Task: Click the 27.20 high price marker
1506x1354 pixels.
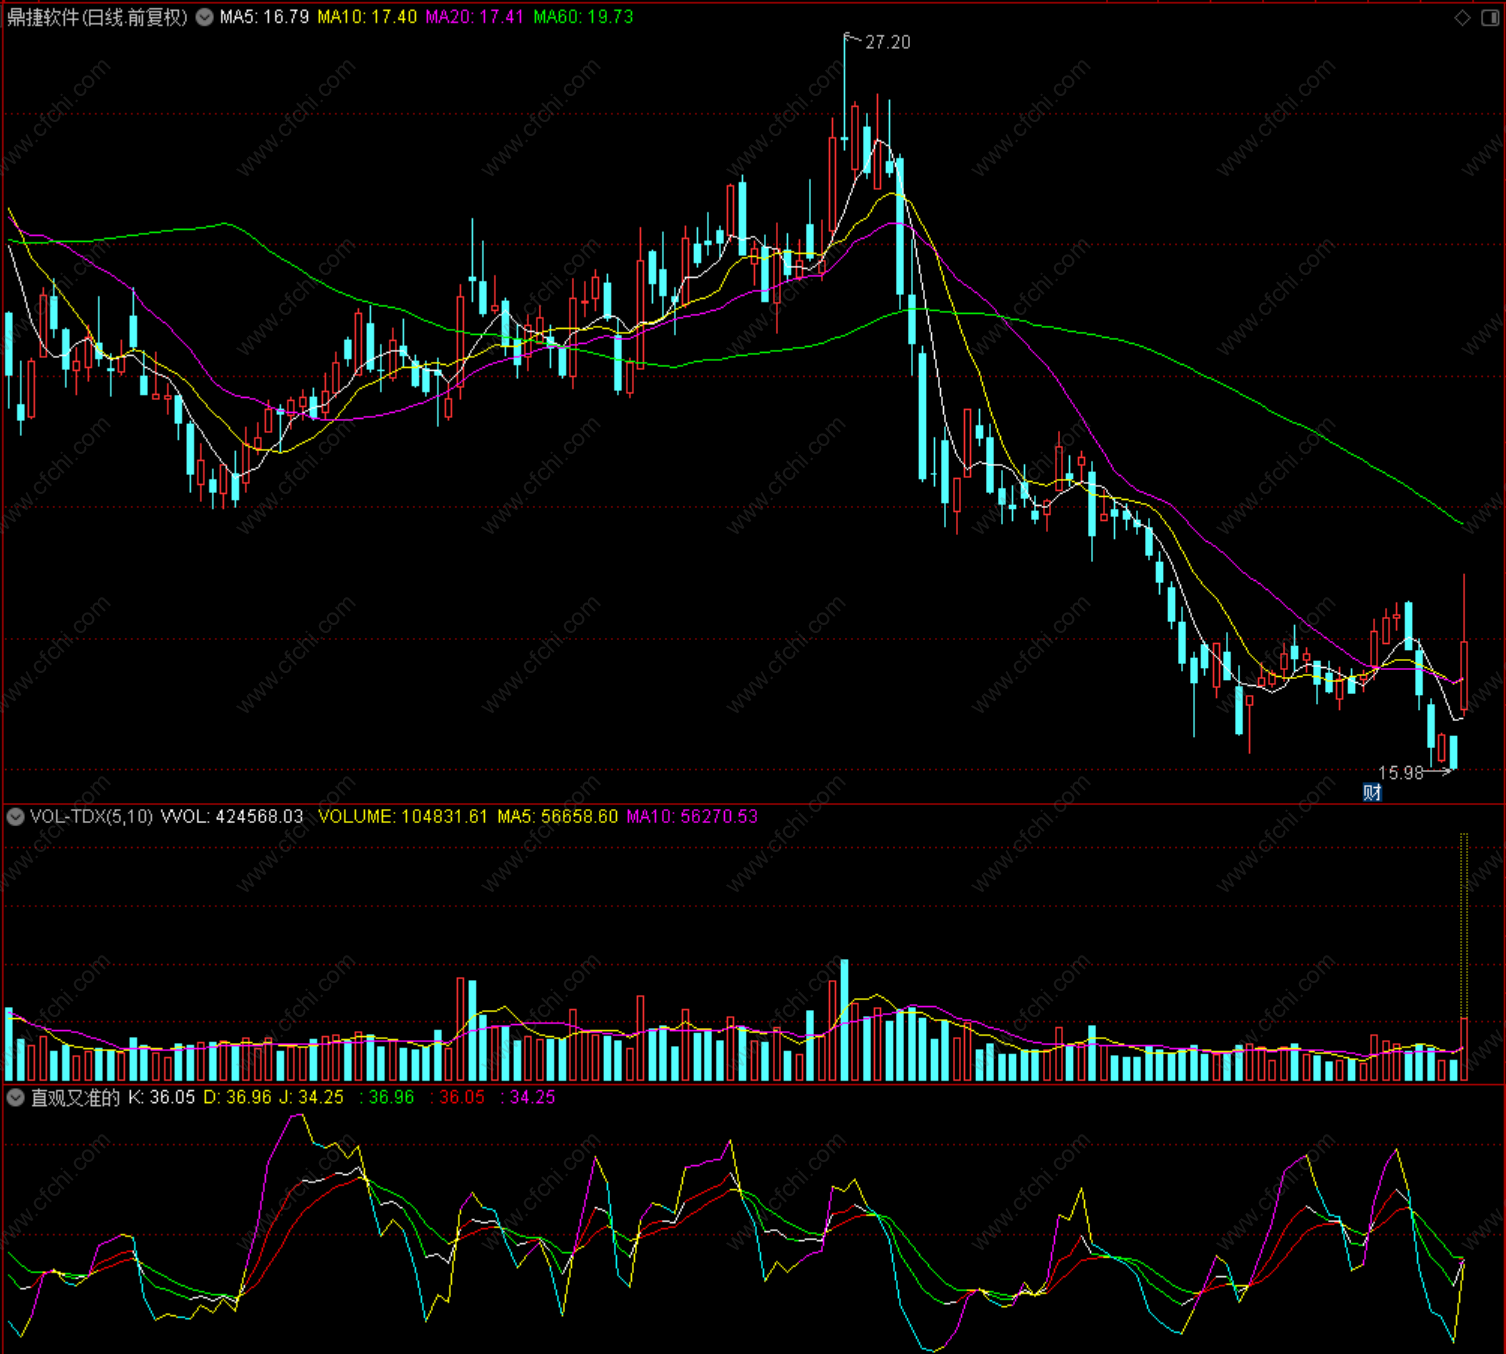Action: coord(887,42)
